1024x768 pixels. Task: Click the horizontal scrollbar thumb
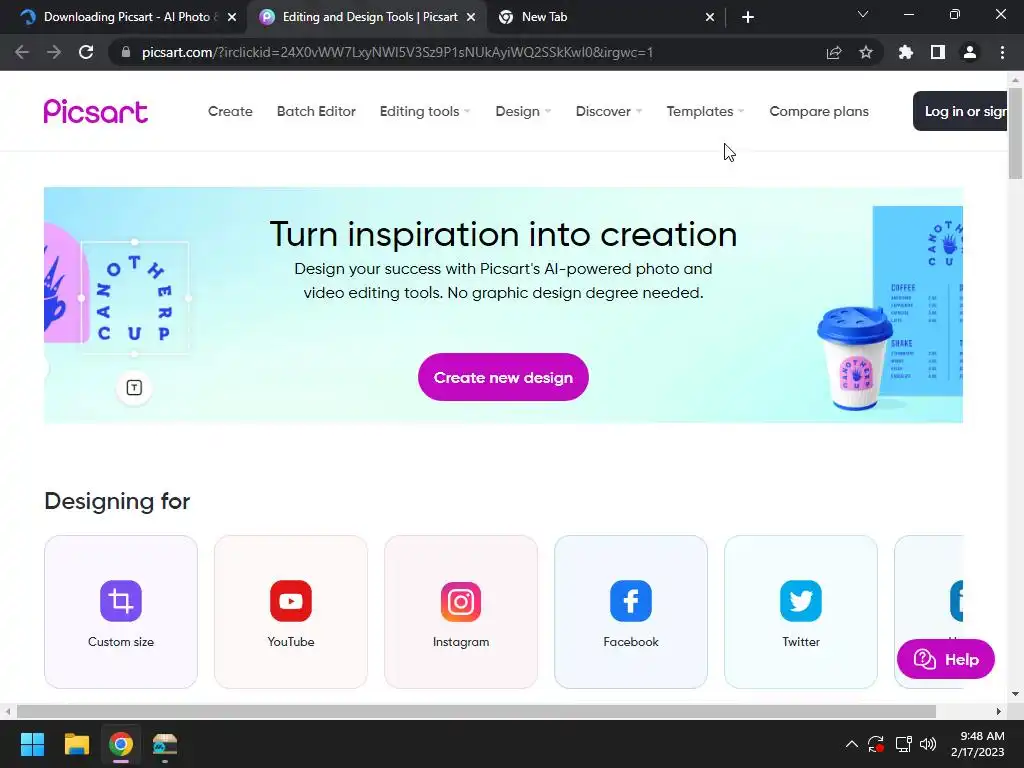click(x=476, y=711)
